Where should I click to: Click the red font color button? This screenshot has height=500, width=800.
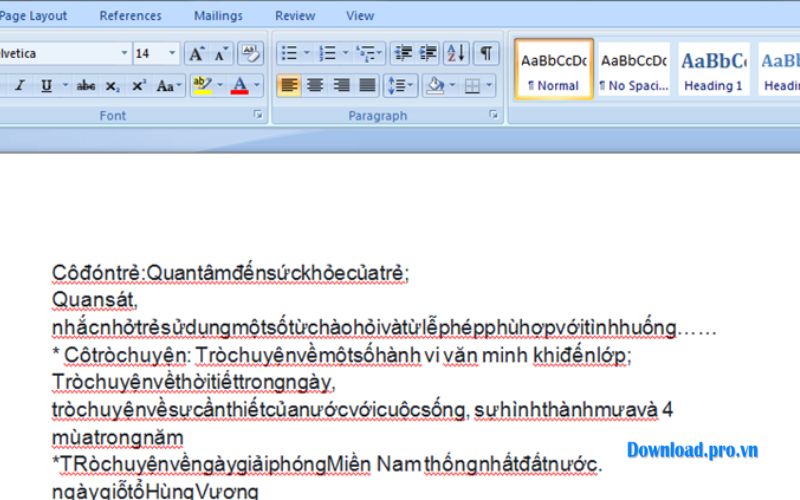[x=239, y=86]
